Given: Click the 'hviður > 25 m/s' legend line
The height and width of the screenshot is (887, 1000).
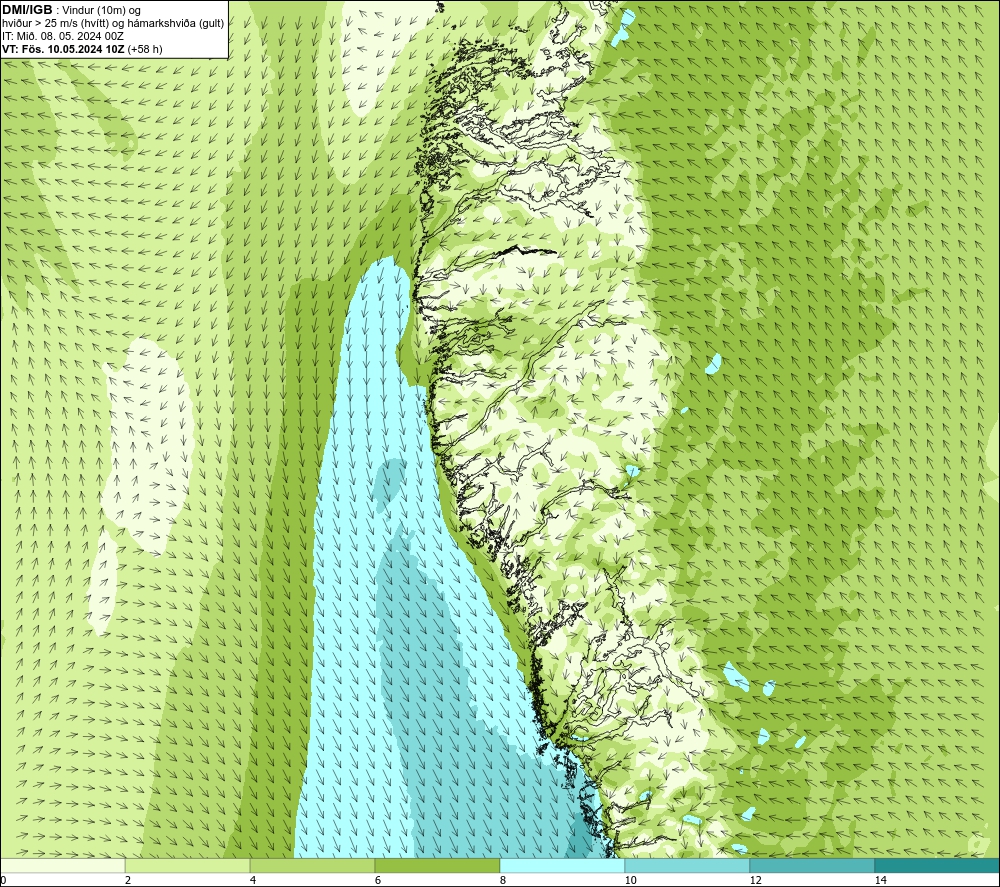Looking at the screenshot, I should [x=113, y=24].
